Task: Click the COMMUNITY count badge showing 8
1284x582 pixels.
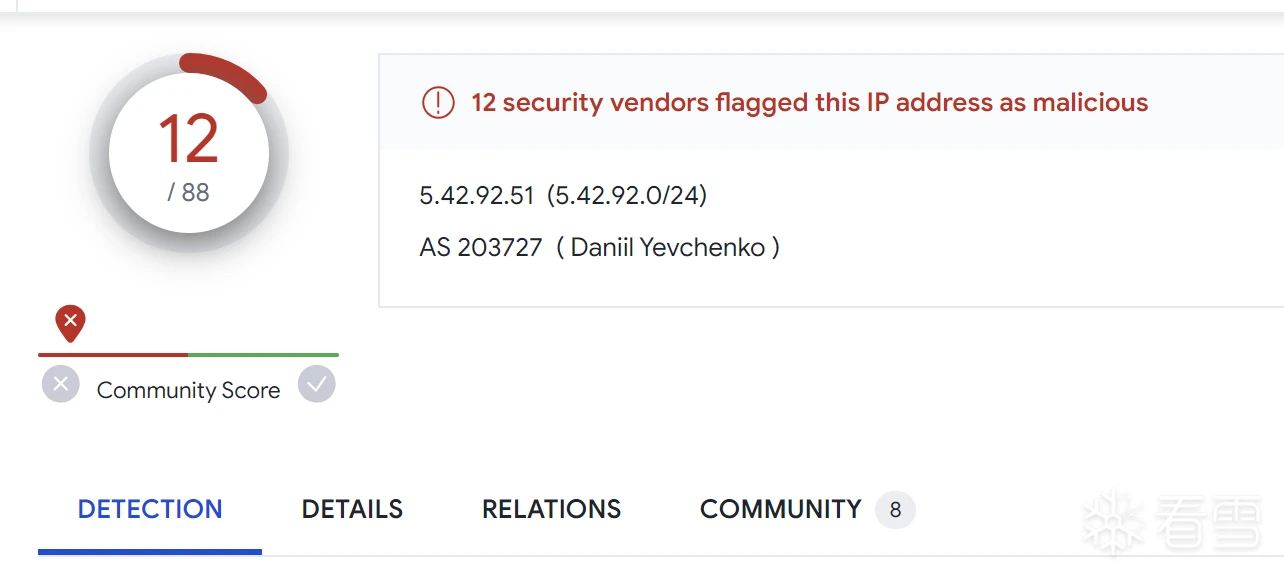Action: point(895,510)
